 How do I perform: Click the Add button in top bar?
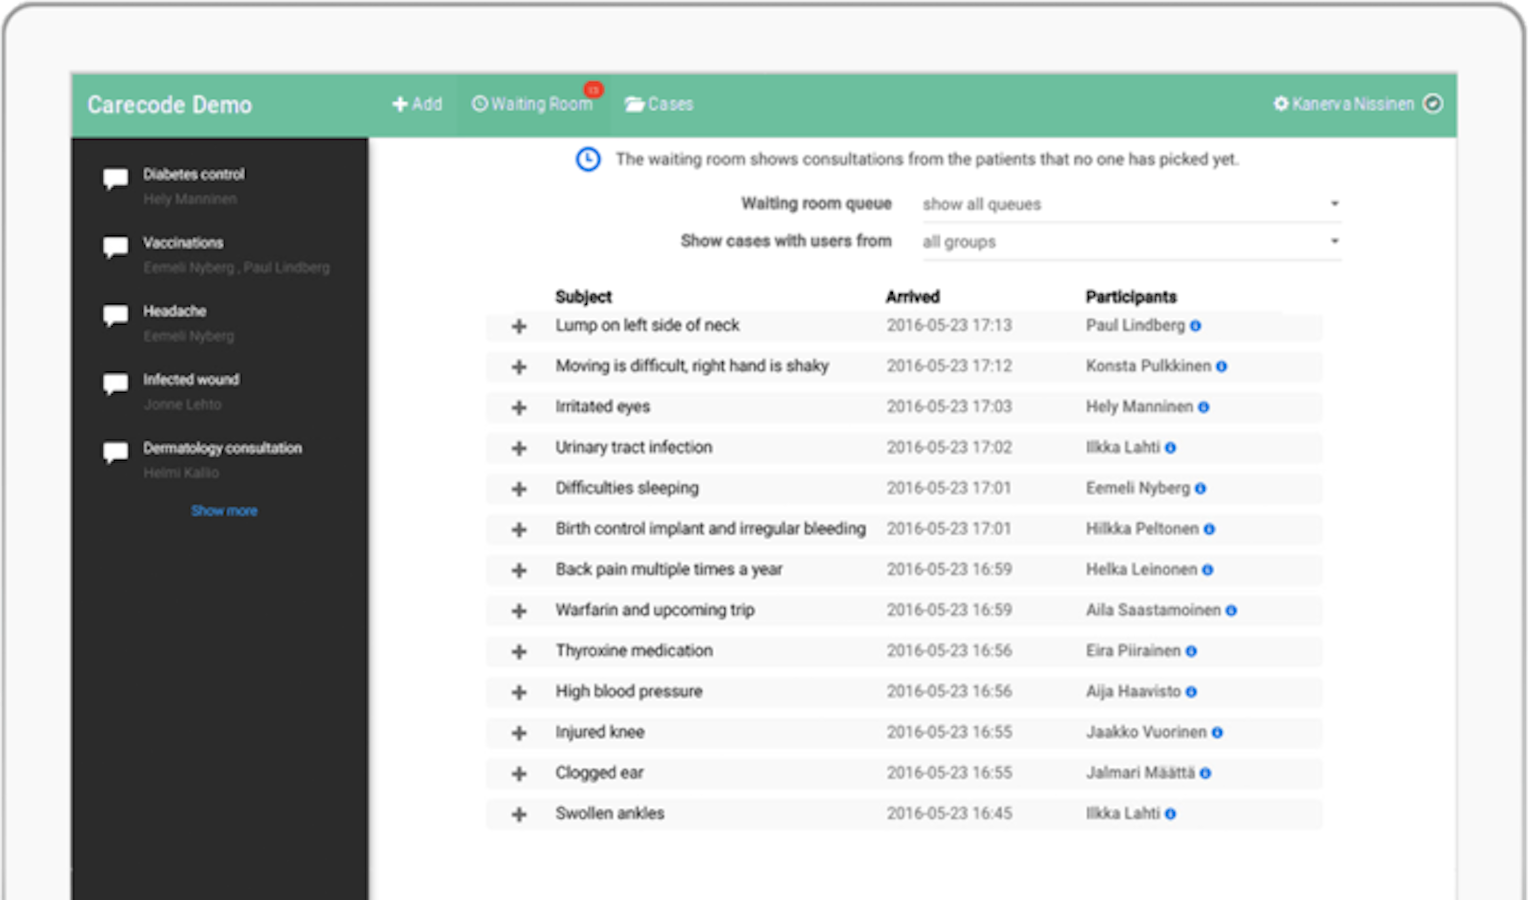(x=417, y=104)
